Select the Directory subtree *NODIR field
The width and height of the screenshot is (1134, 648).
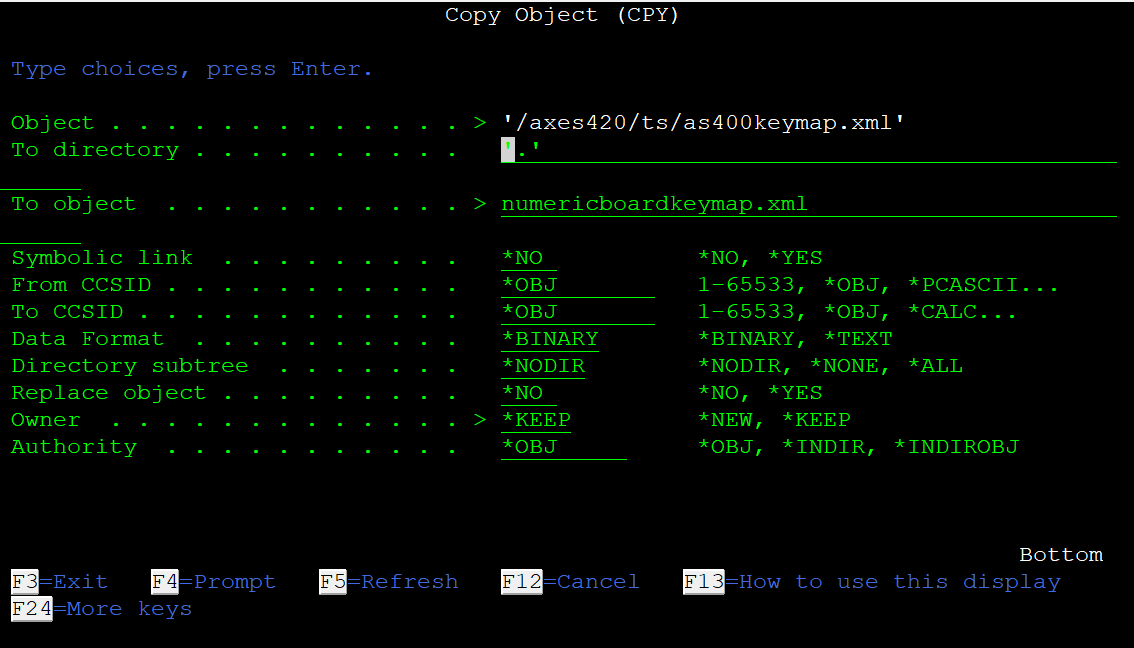pyautogui.click(x=543, y=366)
